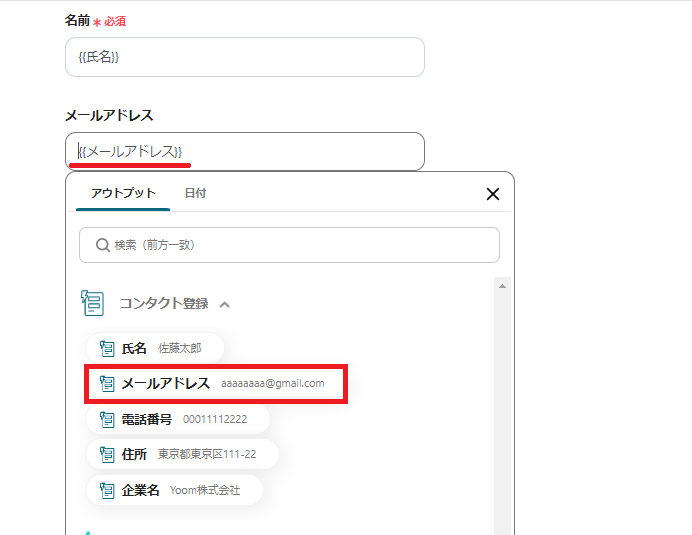Click the form icon beside 氏名
692x535 pixels.
point(107,349)
